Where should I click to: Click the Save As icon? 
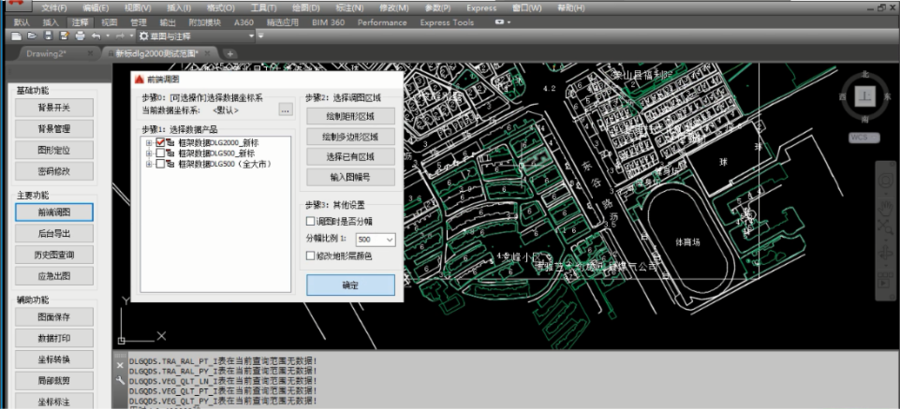point(64,36)
